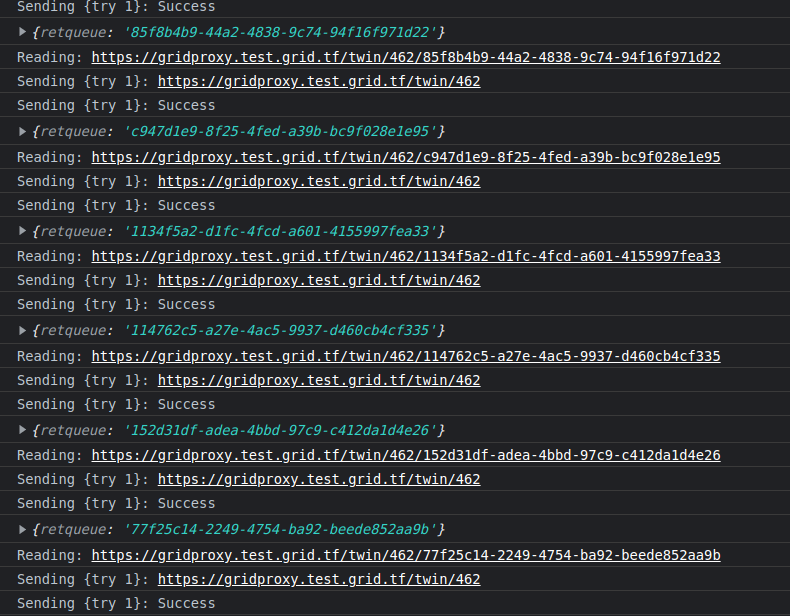Open Reading link ending c412da1d4e26
790x616 pixels.
coord(406,455)
